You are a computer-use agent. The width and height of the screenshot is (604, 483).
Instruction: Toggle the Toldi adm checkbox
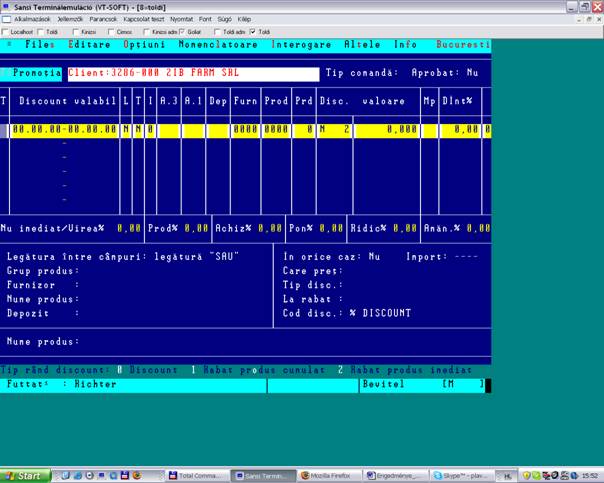coord(217,32)
